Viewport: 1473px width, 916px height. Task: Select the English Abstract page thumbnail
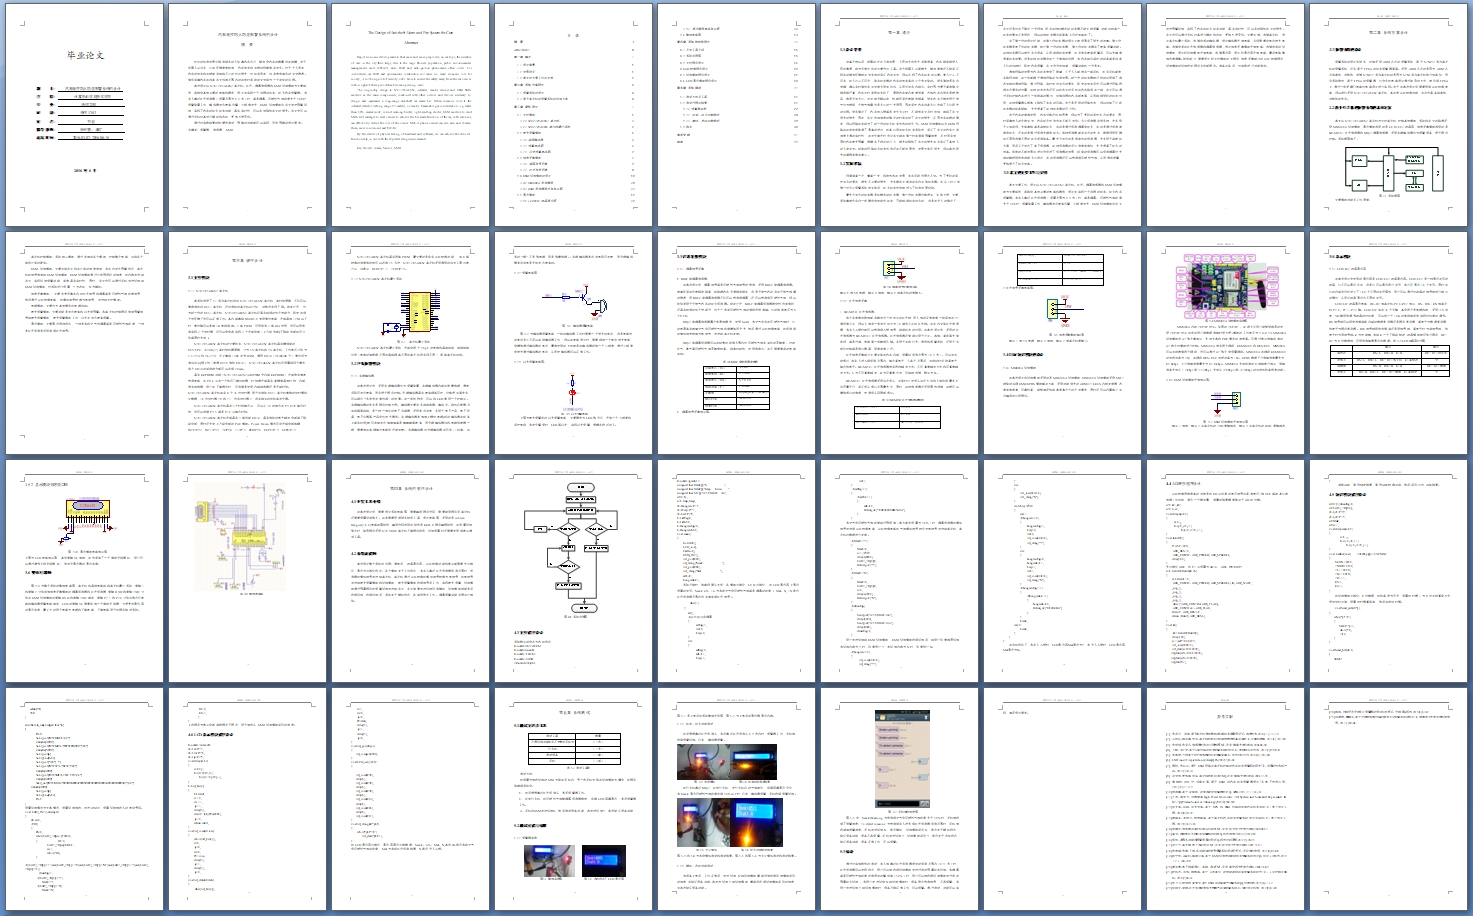[410, 115]
